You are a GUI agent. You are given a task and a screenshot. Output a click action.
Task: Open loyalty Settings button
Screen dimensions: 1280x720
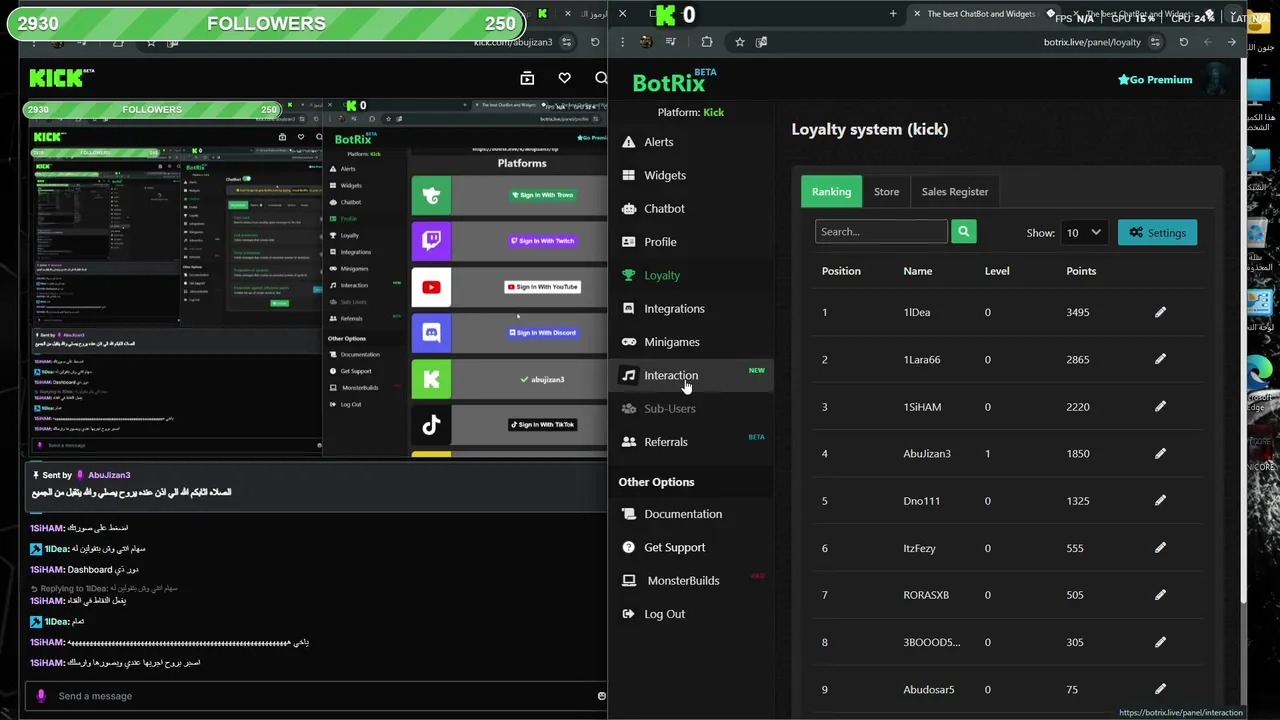click(1157, 233)
